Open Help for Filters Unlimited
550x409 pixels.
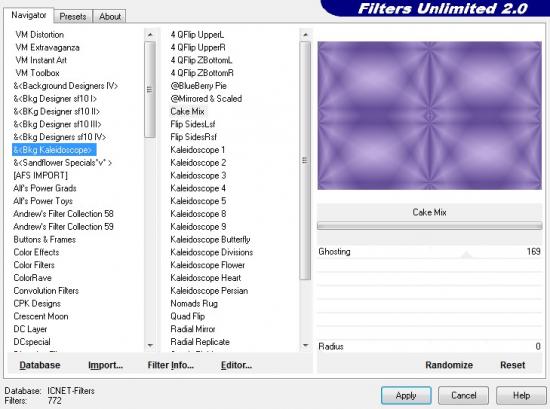point(521,395)
